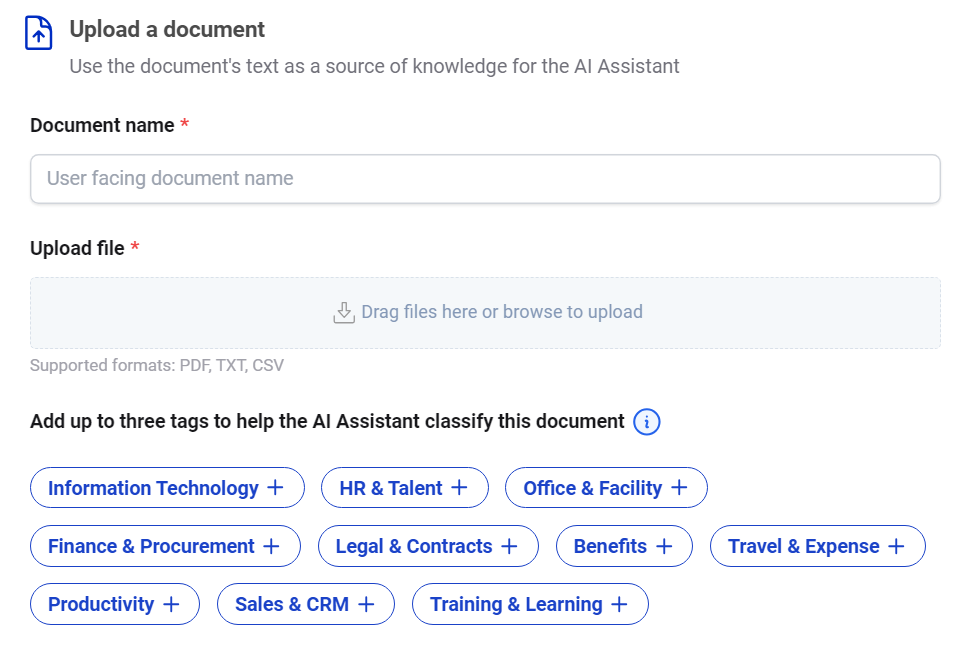Click the 'Upload file' label

(78, 248)
